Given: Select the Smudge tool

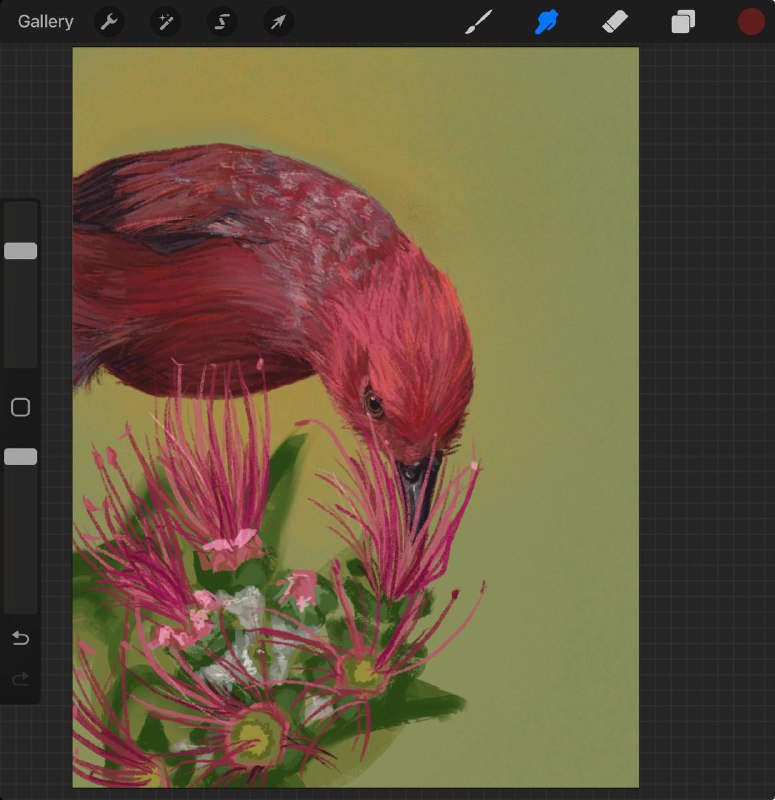Looking at the screenshot, I should click(x=546, y=22).
